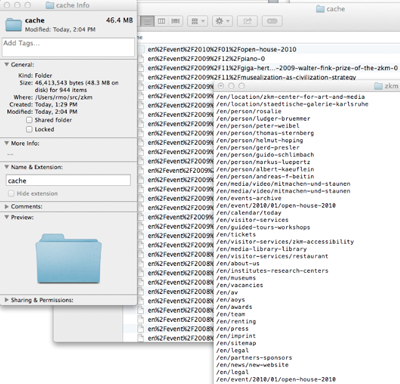Click line /en/imprint
This screenshot has width=400, height=384.
236,336
